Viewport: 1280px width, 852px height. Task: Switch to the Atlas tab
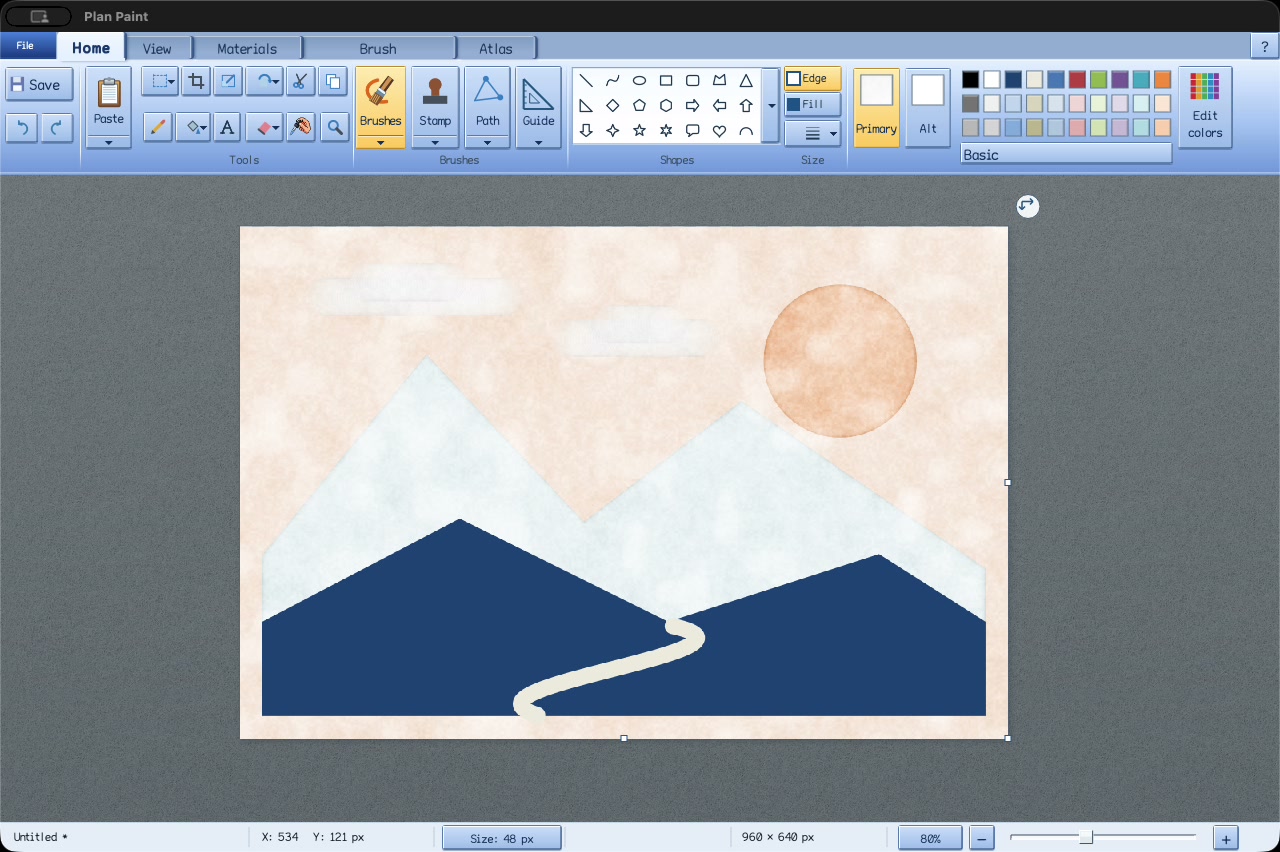(x=496, y=48)
